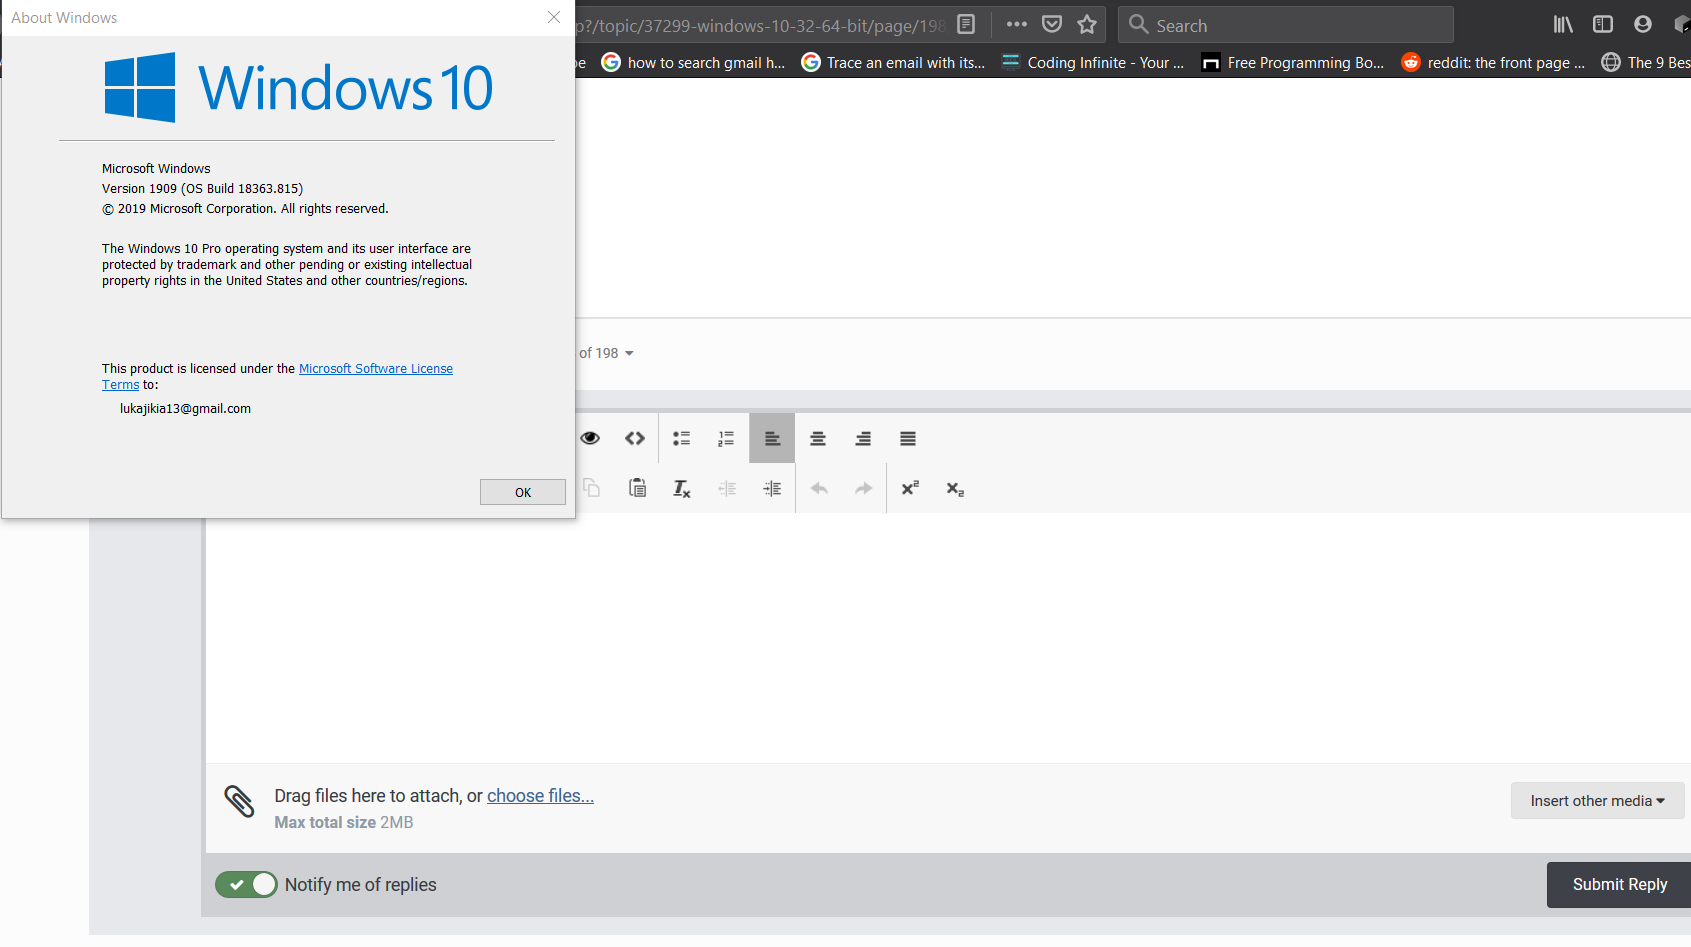Open the page actions three-dot menu
1691x947 pixels.
coord(1017,25)
